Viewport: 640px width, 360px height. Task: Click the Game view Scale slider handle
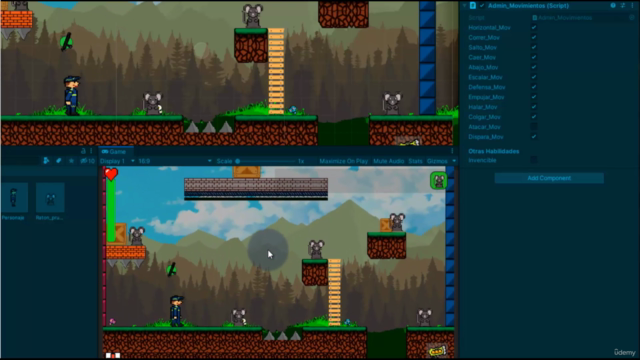pos(238,161)
